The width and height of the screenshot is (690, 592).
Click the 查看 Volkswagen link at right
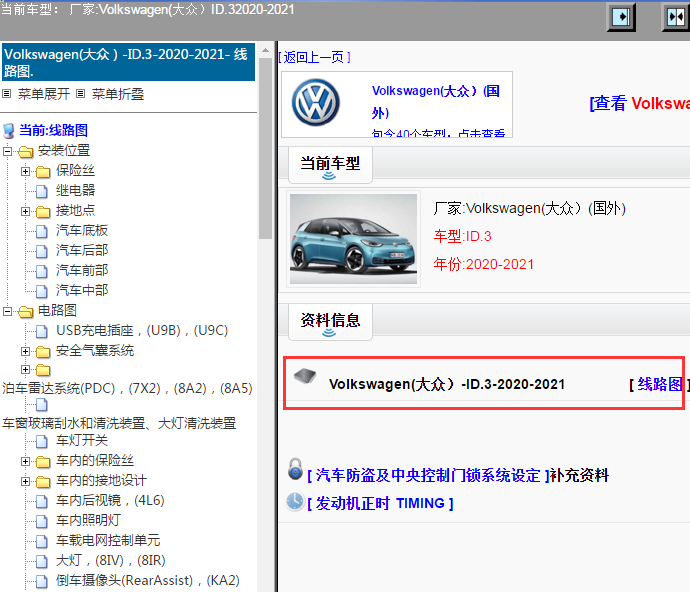pyautogui.click(x=639, y=103)
